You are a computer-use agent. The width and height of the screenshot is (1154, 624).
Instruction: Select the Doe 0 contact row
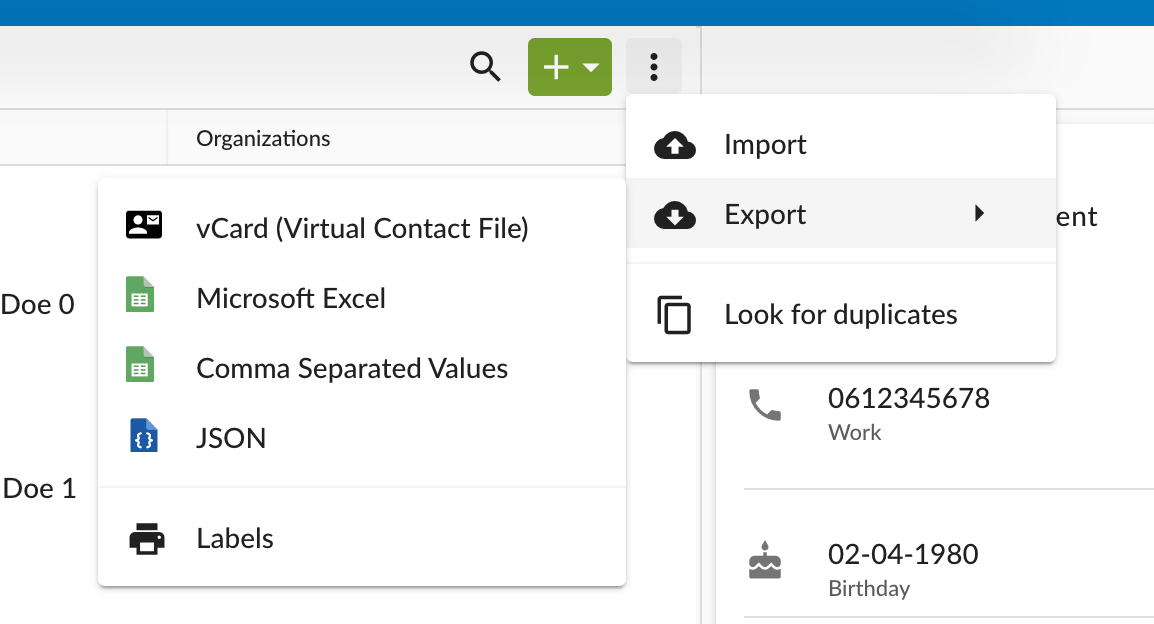point(38,304)
